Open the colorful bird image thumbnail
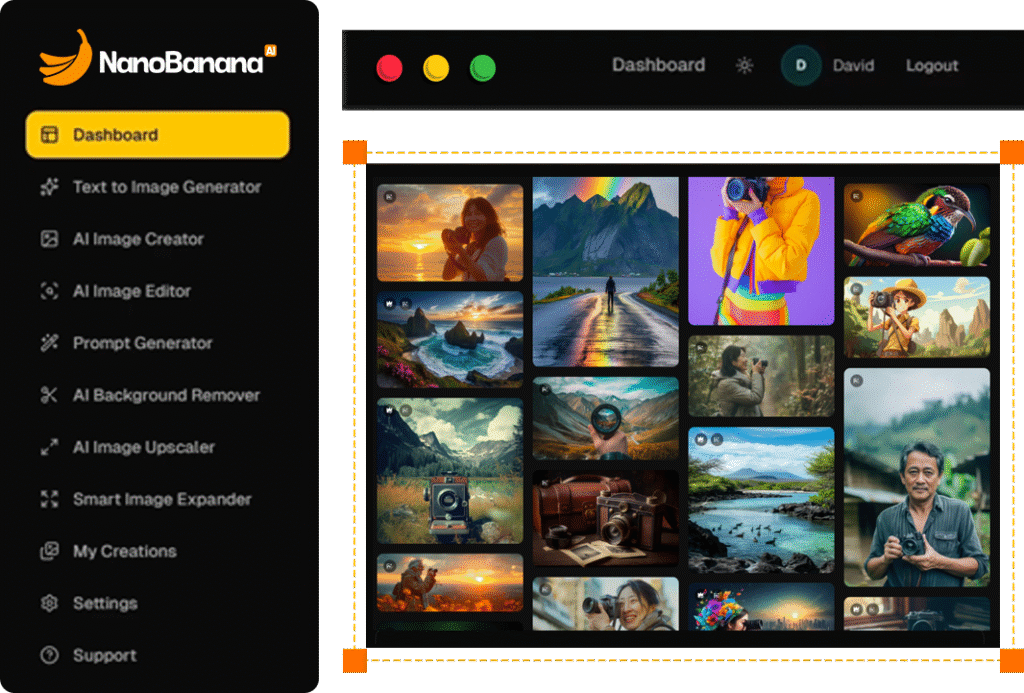This screenshot has width=1024, height=693. 916,225
